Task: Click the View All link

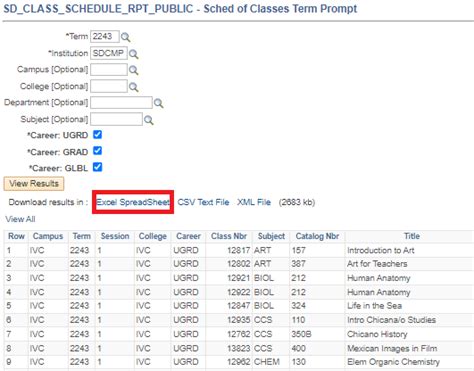Action: pyautogui.click(x=20, y=219)
